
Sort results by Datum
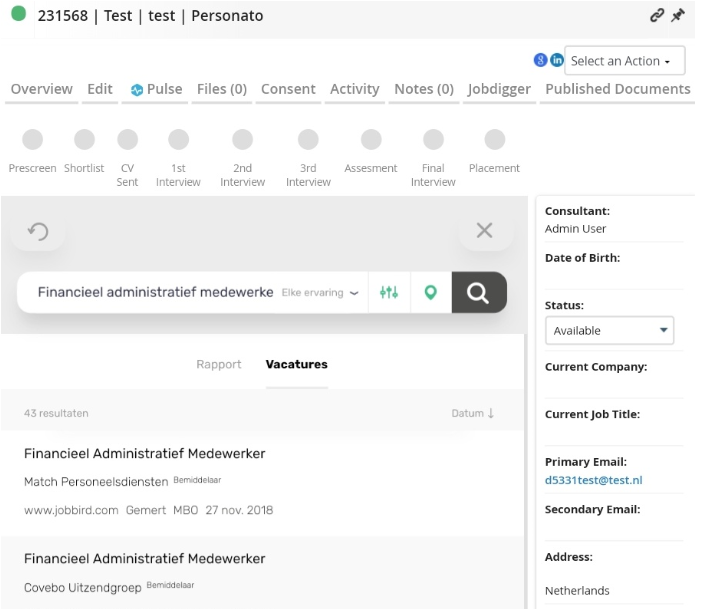tap(473, 413)
